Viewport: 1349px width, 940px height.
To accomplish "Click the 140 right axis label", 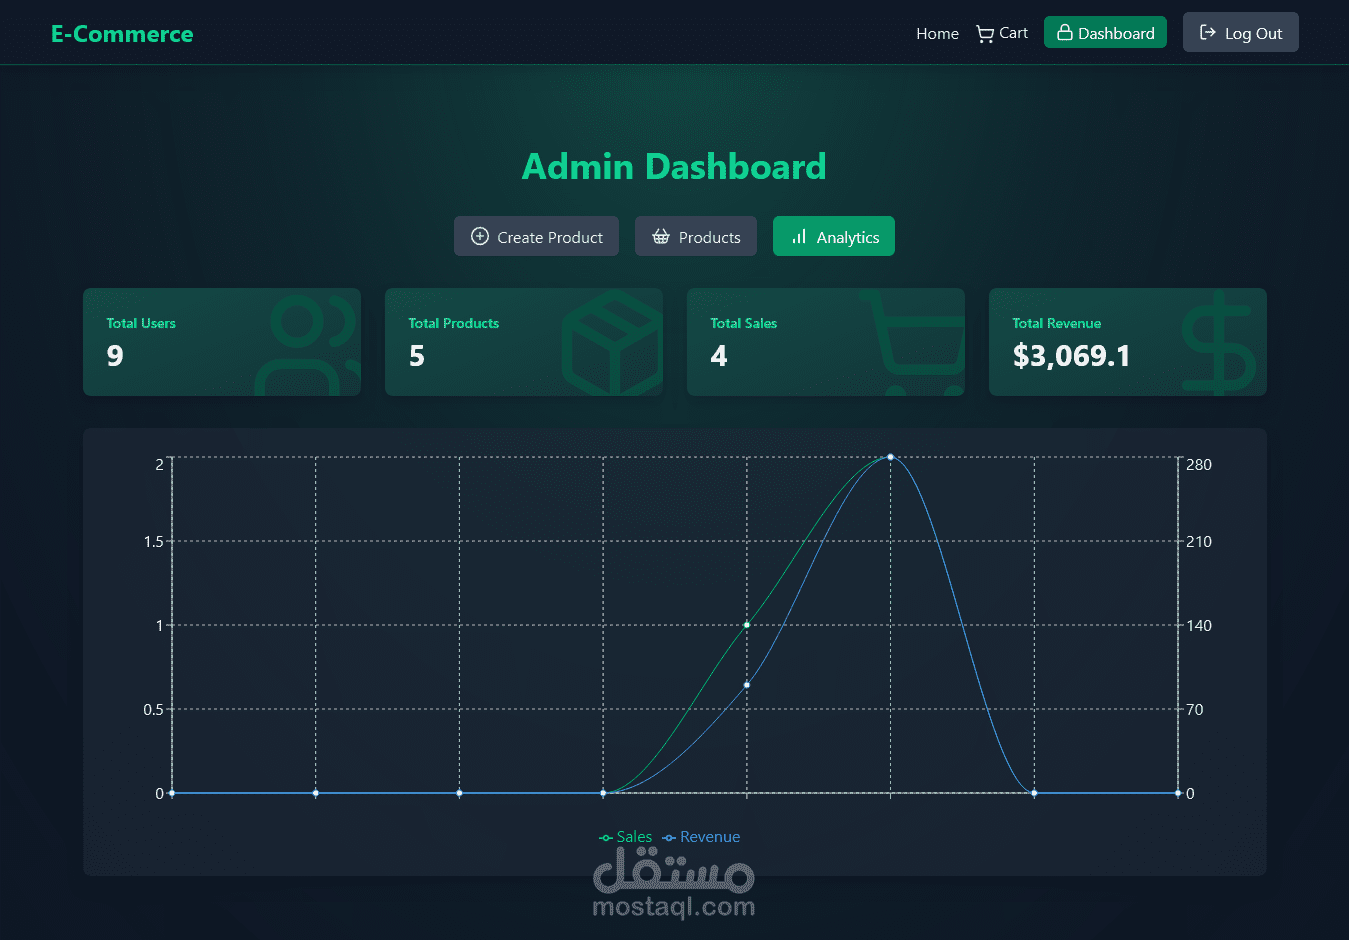I will coord(1199,626).
